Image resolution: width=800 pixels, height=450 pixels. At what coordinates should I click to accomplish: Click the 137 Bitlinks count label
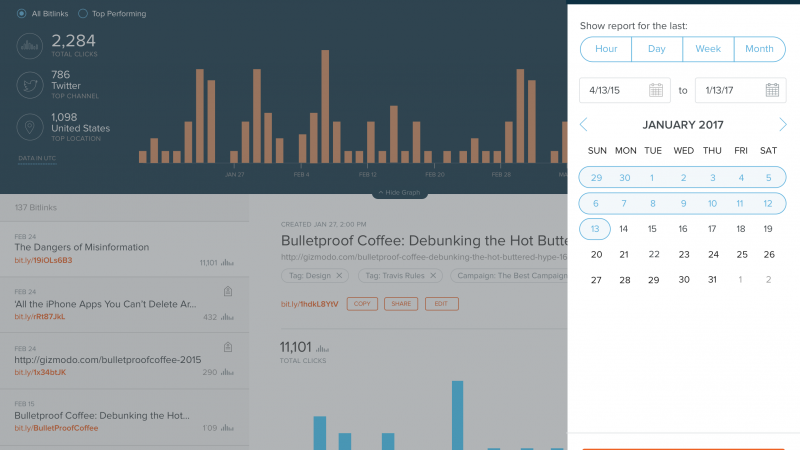click(36, 208)
